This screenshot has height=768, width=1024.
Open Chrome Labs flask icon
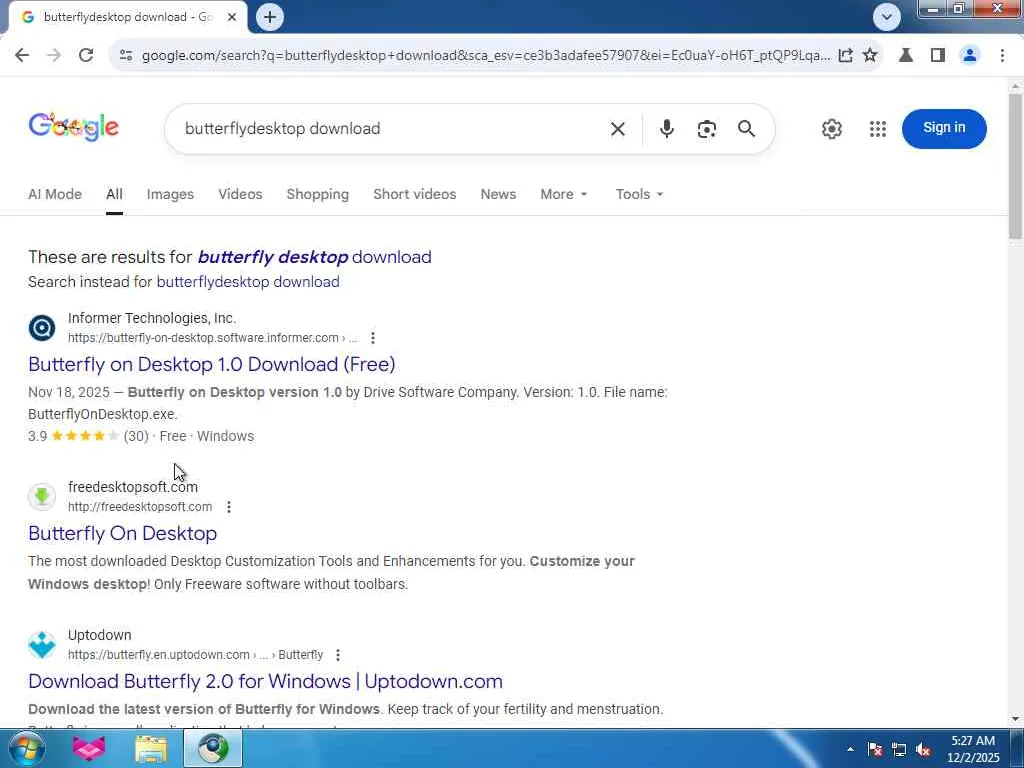coord(906,56)
